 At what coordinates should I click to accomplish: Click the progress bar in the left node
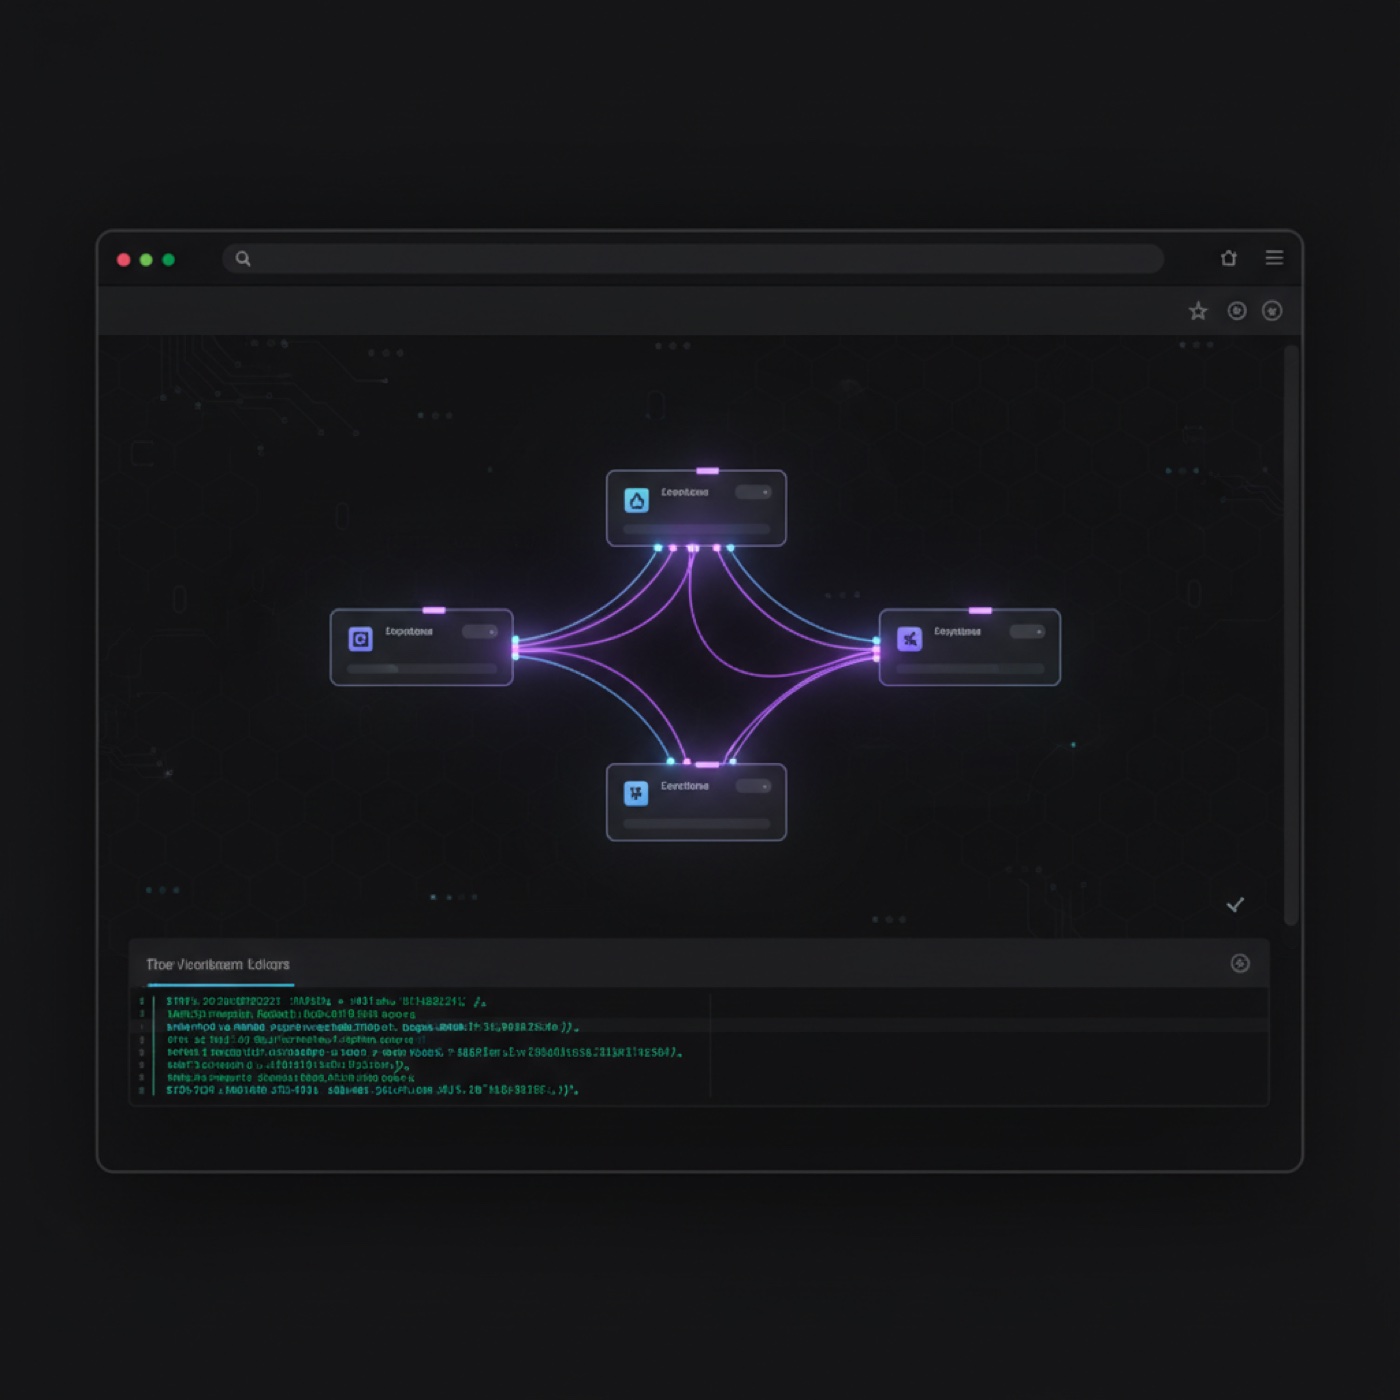point(422,668)
